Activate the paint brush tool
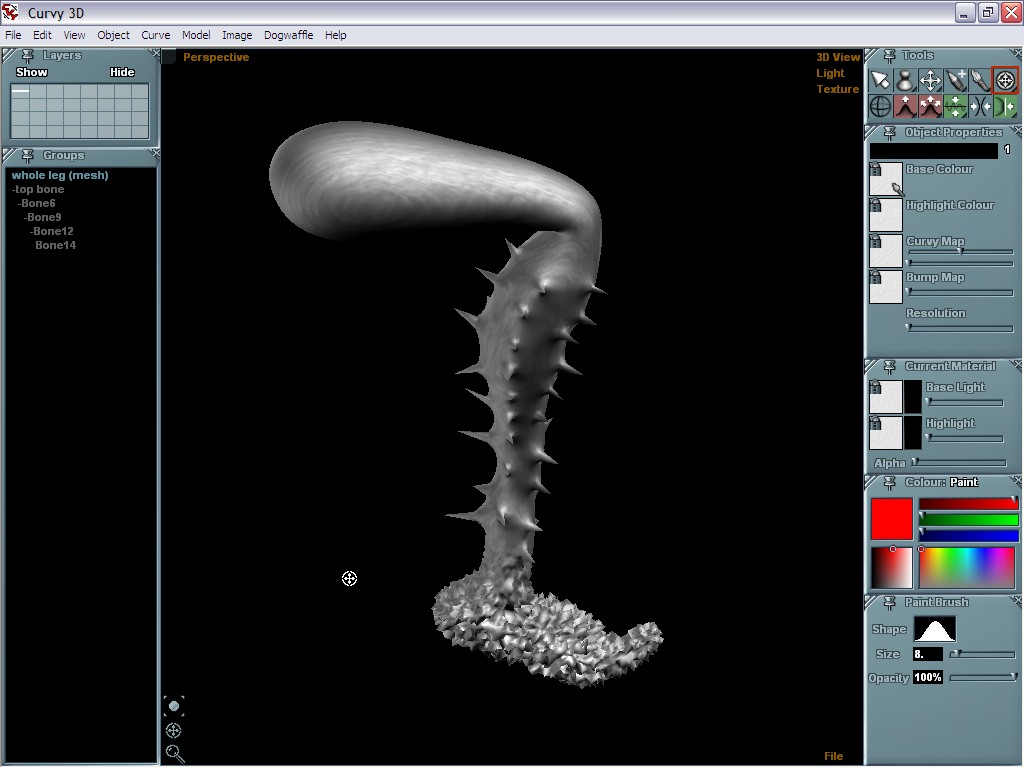This screenshot has height=768, width=1024. pyautogui.click(x=981, y=80)
